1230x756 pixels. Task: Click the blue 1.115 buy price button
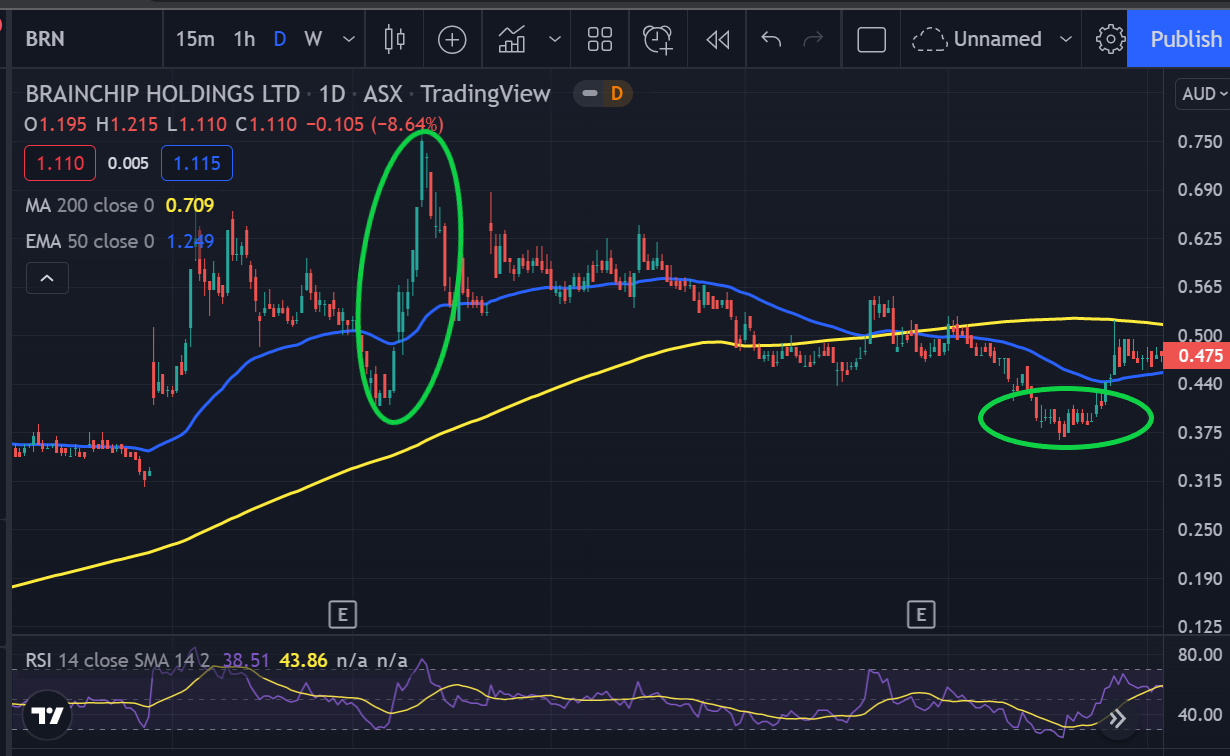coord(197,163)
